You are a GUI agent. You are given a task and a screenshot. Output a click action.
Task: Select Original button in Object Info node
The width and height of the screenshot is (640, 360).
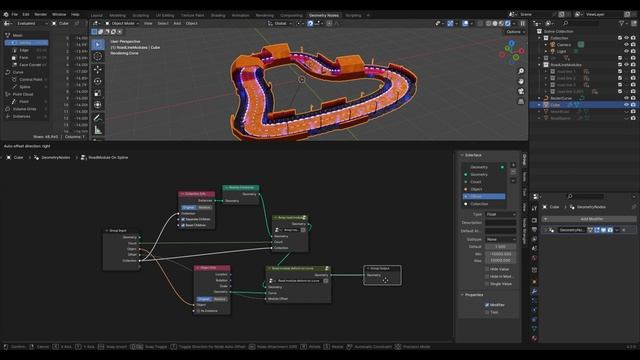pos(204,299)
